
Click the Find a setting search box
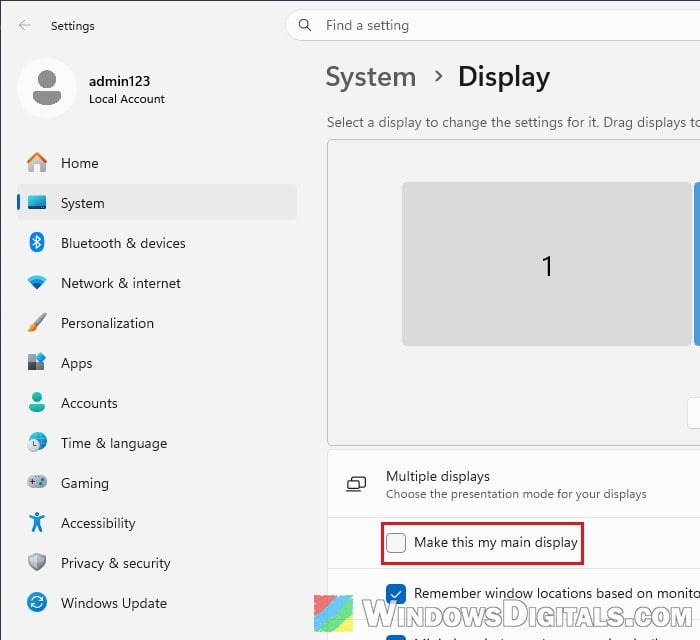click(493, 25)
